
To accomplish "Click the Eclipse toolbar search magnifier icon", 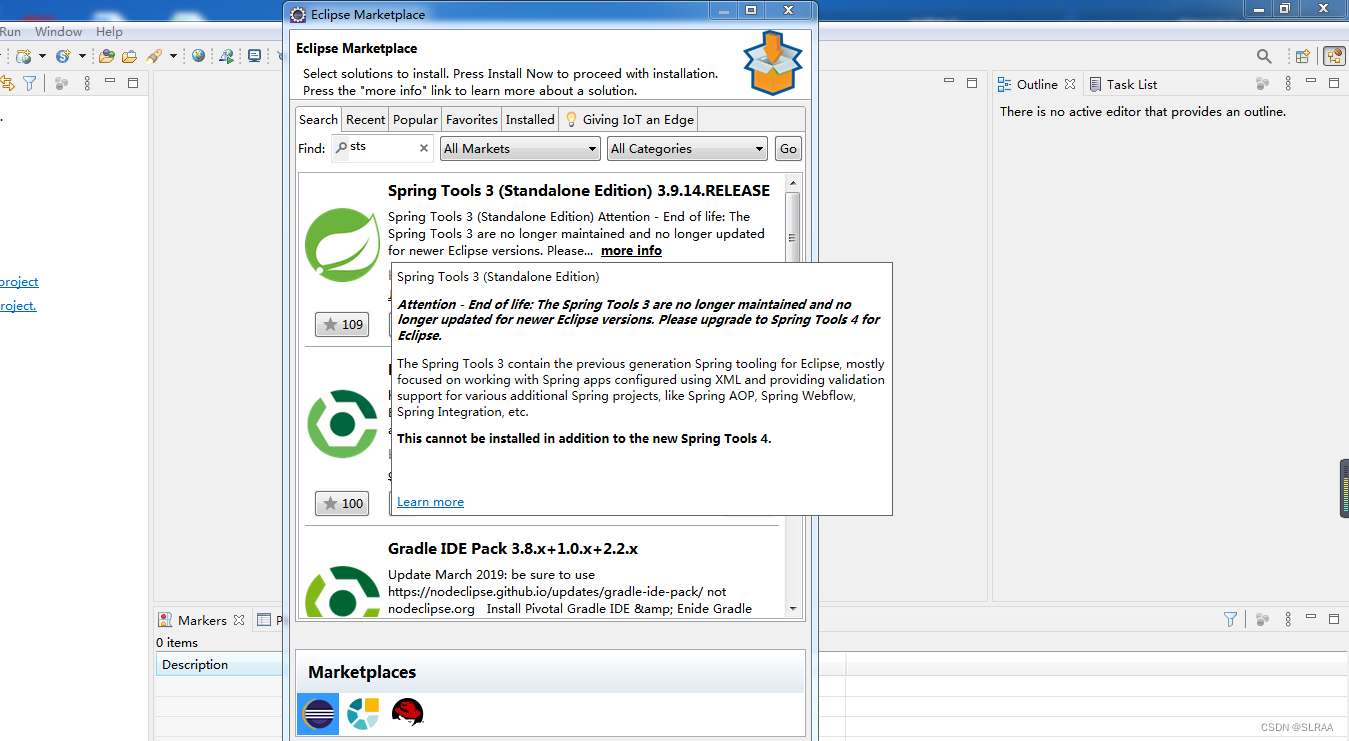I will (x=1264, y=56).
